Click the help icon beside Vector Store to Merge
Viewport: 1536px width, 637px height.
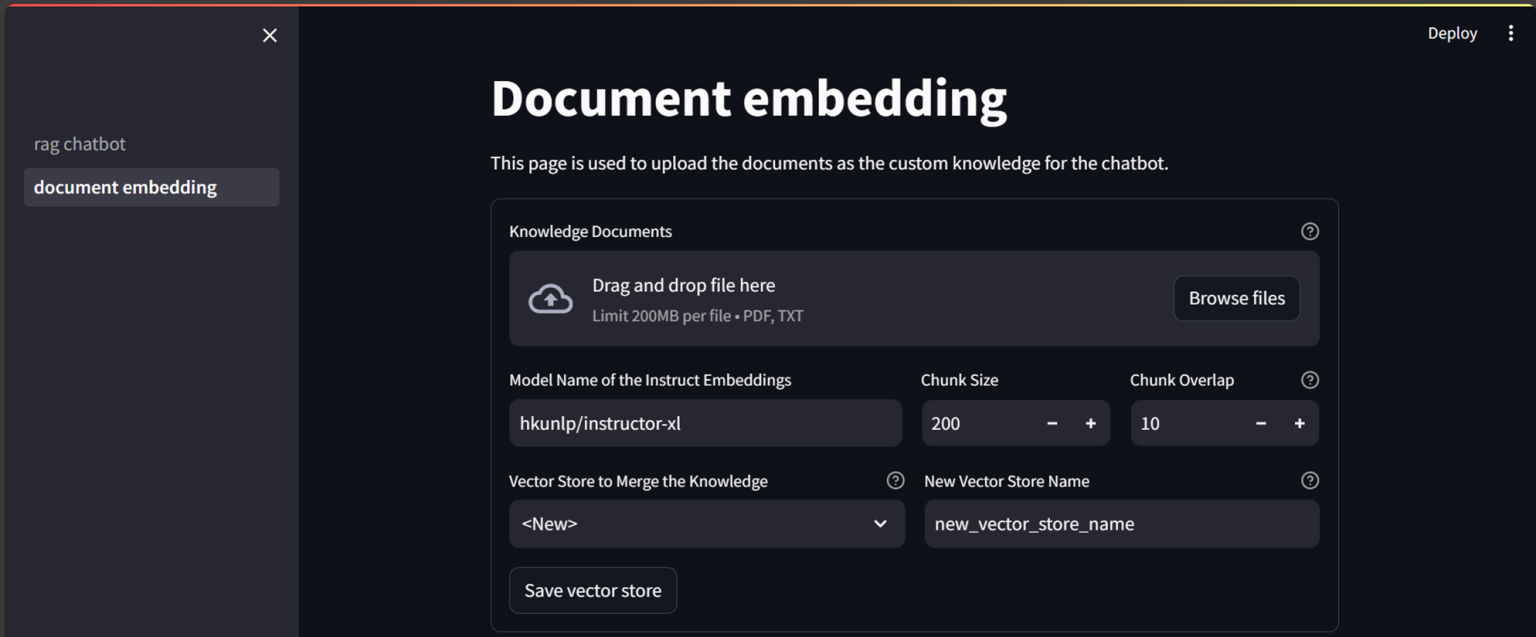[895, 480]
